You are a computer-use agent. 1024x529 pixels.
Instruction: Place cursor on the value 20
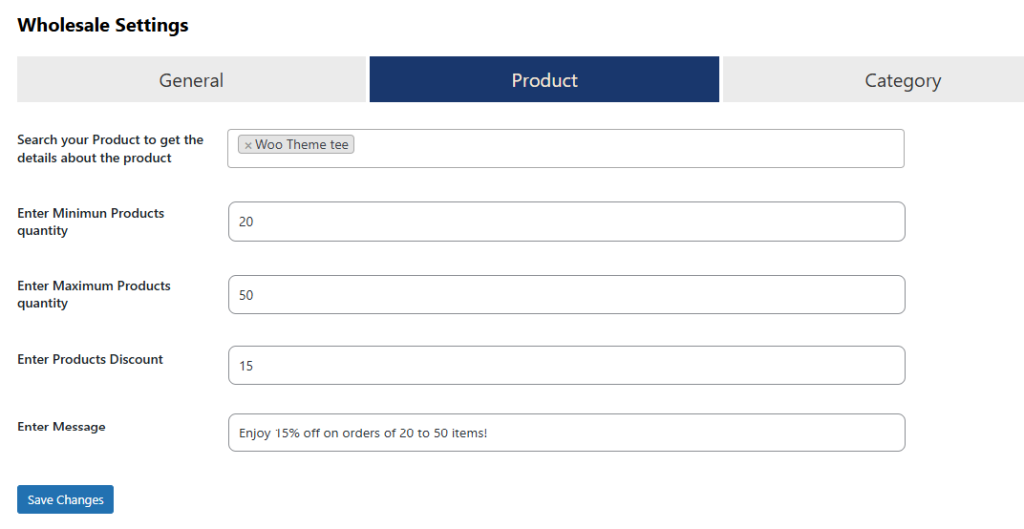[246, 223]
